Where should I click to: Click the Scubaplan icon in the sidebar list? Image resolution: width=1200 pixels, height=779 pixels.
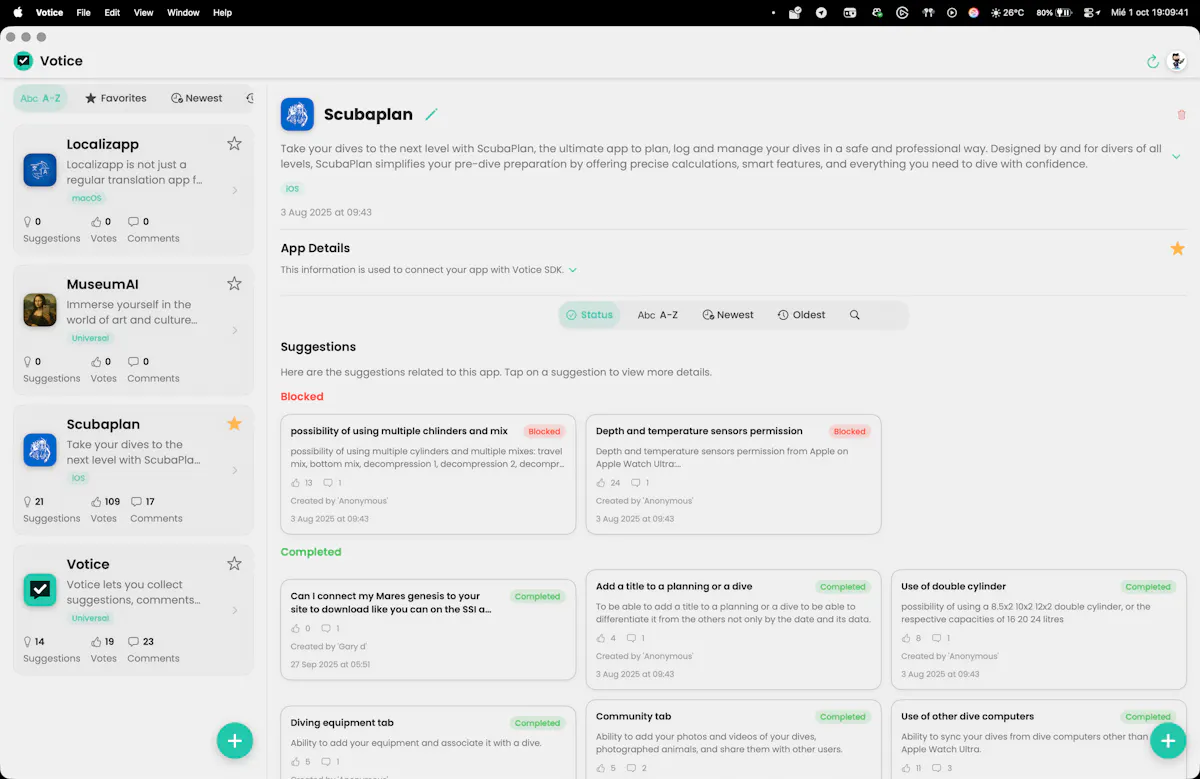click(40, 450)
